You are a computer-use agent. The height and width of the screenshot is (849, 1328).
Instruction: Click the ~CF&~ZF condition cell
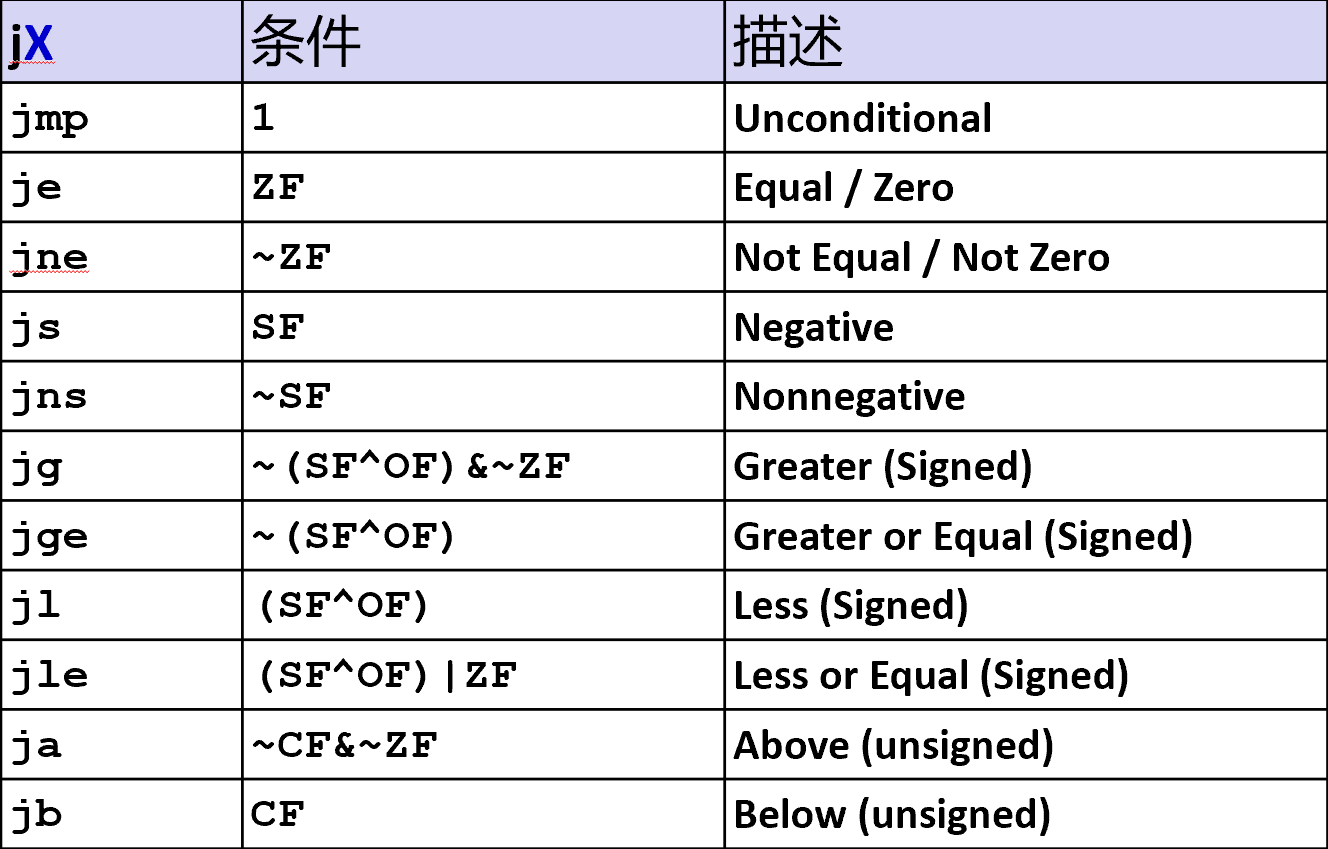pos(344,745)
